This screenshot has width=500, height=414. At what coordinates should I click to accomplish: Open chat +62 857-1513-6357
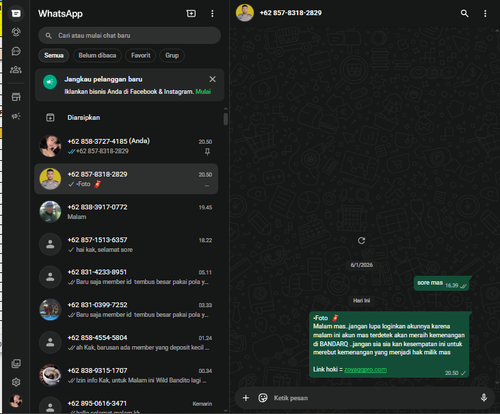pos(126,244)
